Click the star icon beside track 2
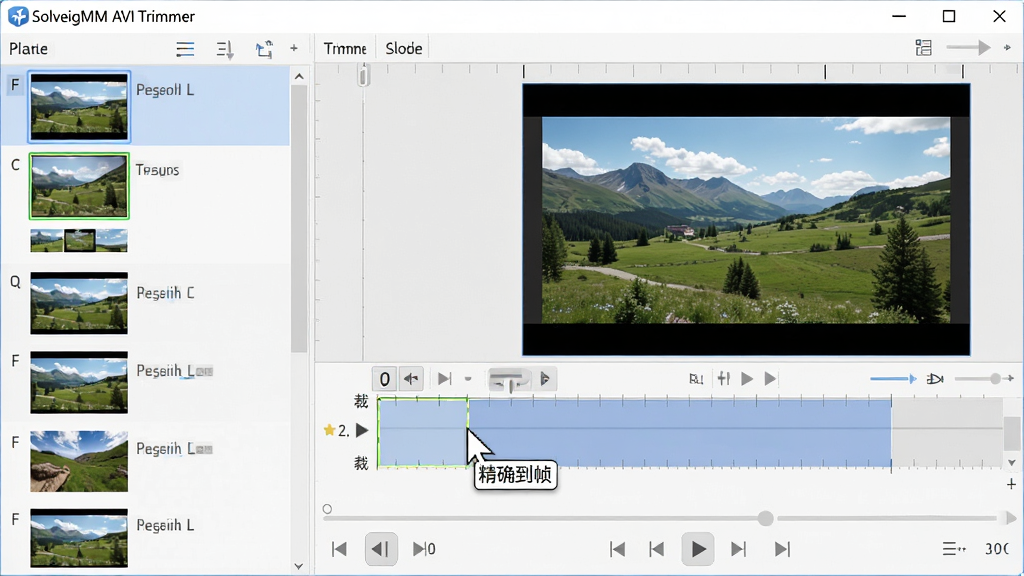Image resolution: width=1024 pixels, height=576 pixels. pos(329,430)
